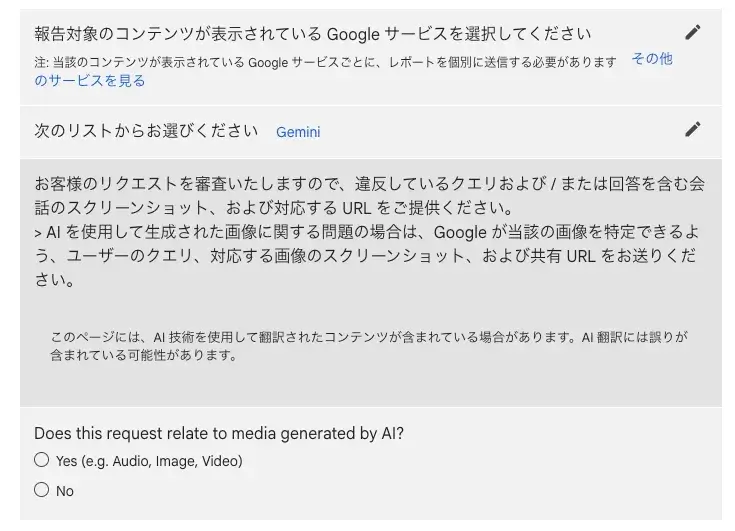Select the No radio button
This screenshot has width=735, height=531.
[42, 490]
